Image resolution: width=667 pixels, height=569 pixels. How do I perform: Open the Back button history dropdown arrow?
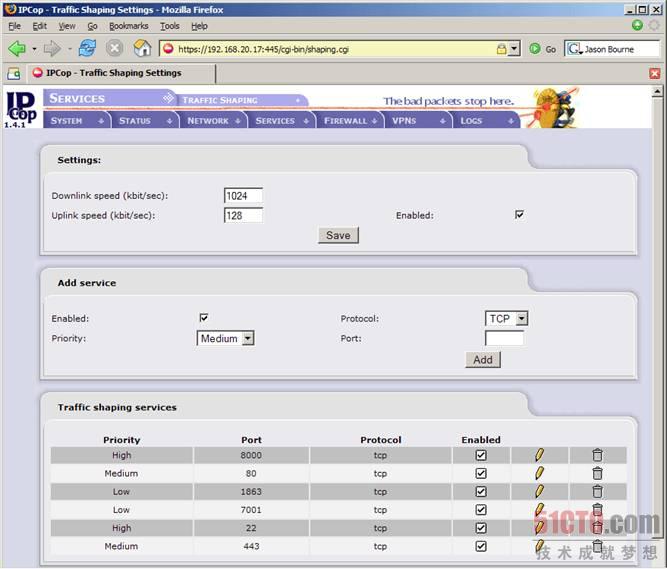[34, 49]
